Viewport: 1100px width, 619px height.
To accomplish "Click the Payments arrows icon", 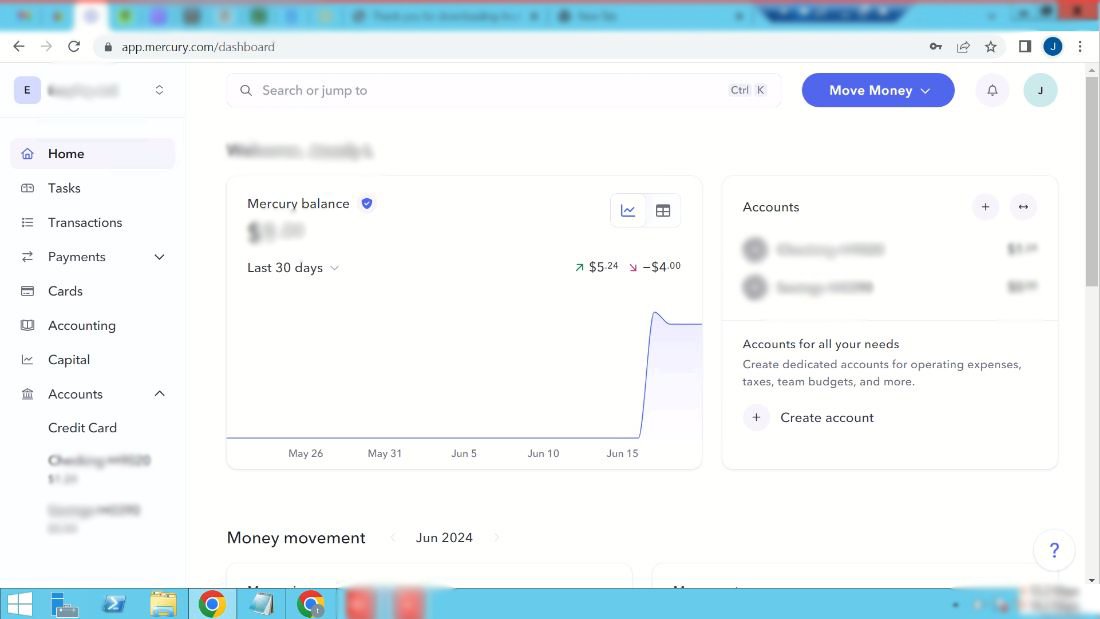I will pyautogui.click(x=27, y=257).
